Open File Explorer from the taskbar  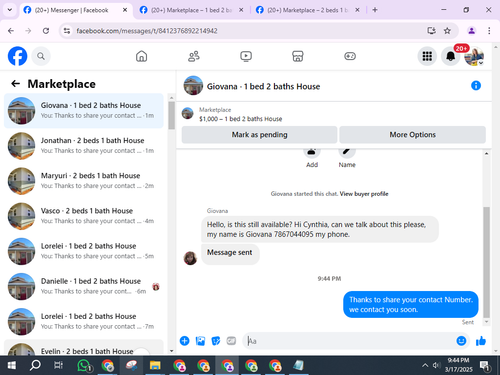[155, 366]
